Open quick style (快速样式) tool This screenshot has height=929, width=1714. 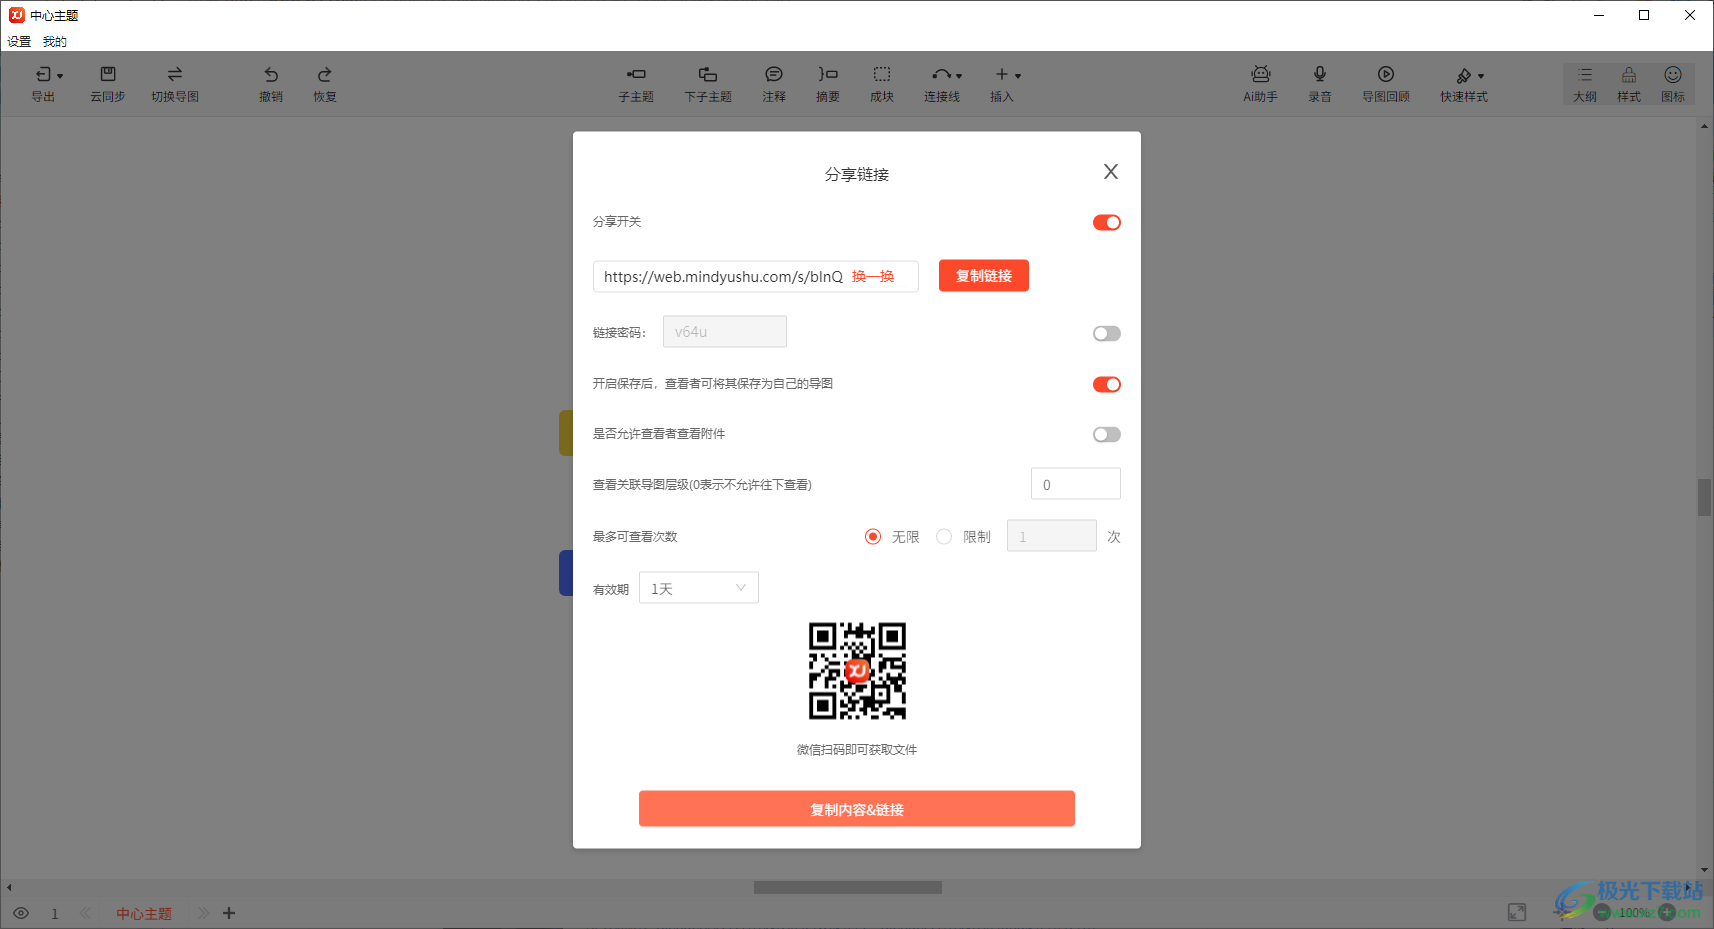tap(1464, 84)
